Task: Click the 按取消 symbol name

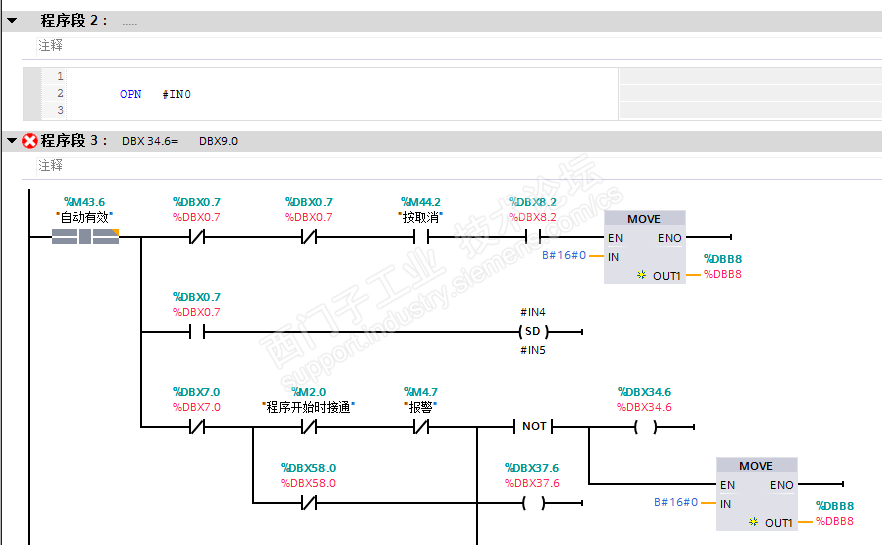Action: coord(421,217)
